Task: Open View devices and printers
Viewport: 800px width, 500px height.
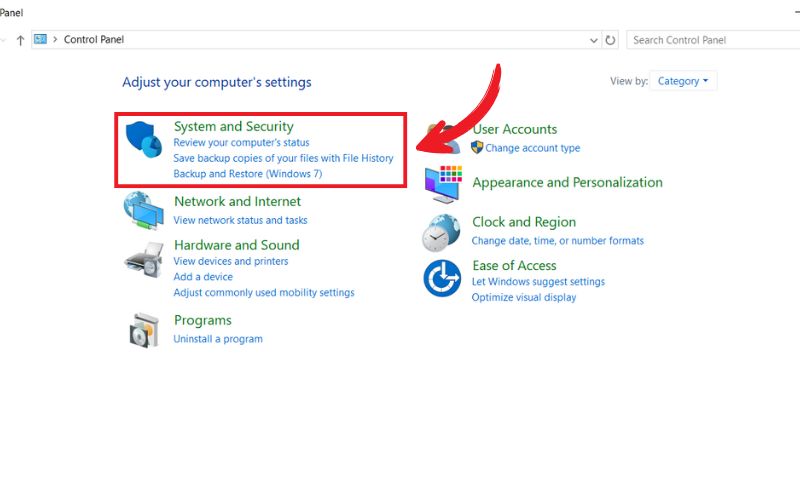Action: pyautogui.click(x=231, y=261)
